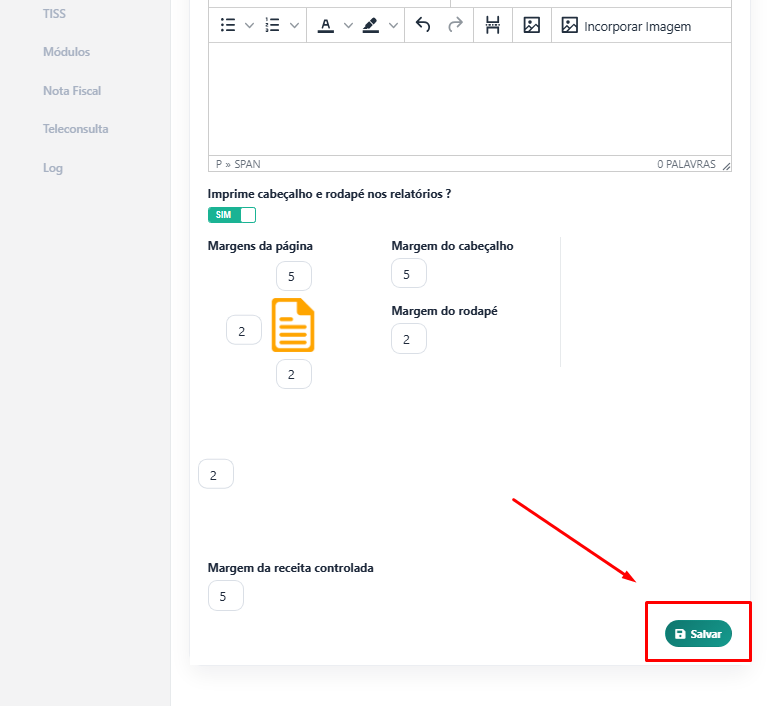Click the insert image icon

click(x=532, y=26)
